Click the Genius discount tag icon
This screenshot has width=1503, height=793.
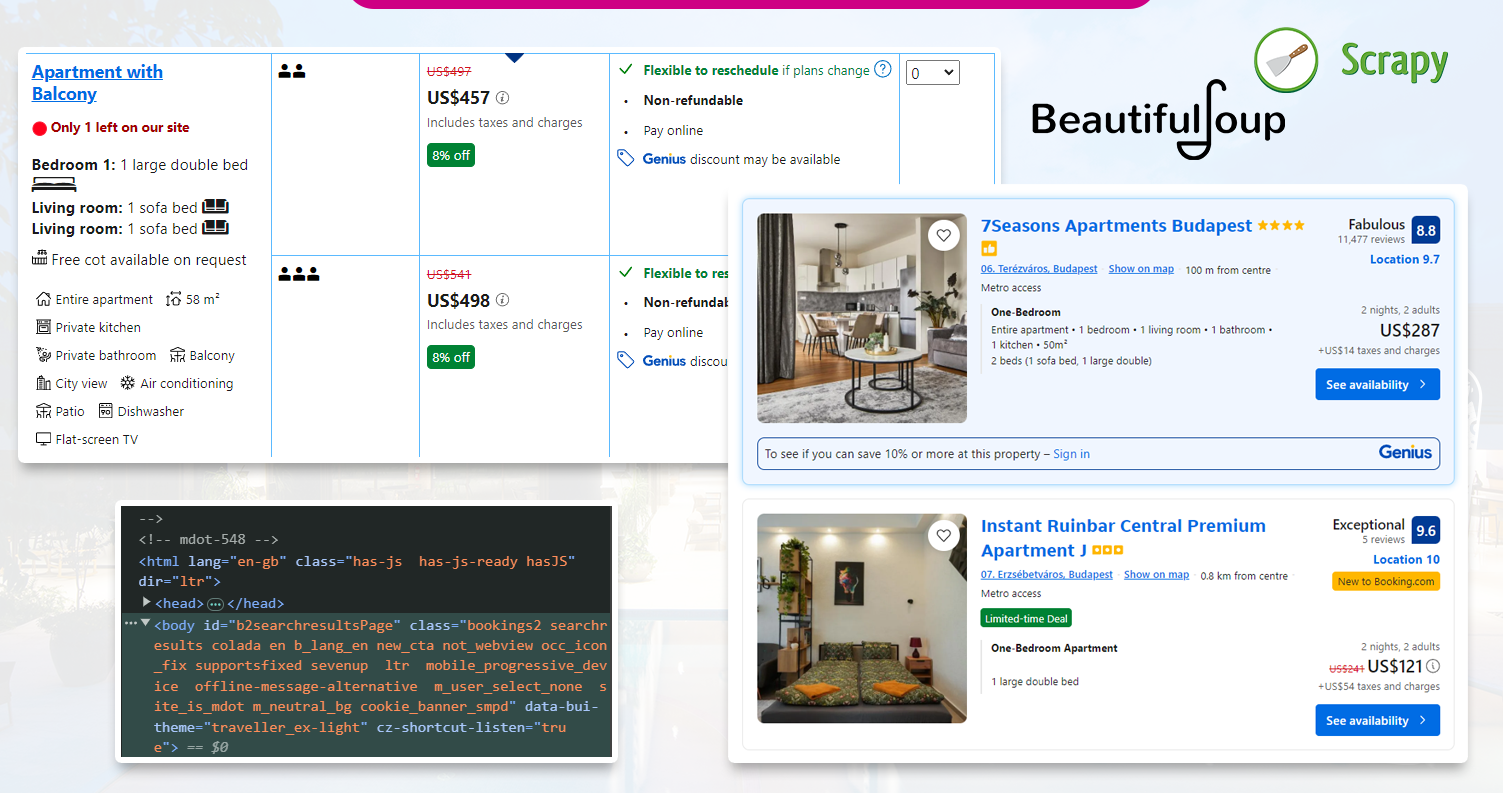627,160
